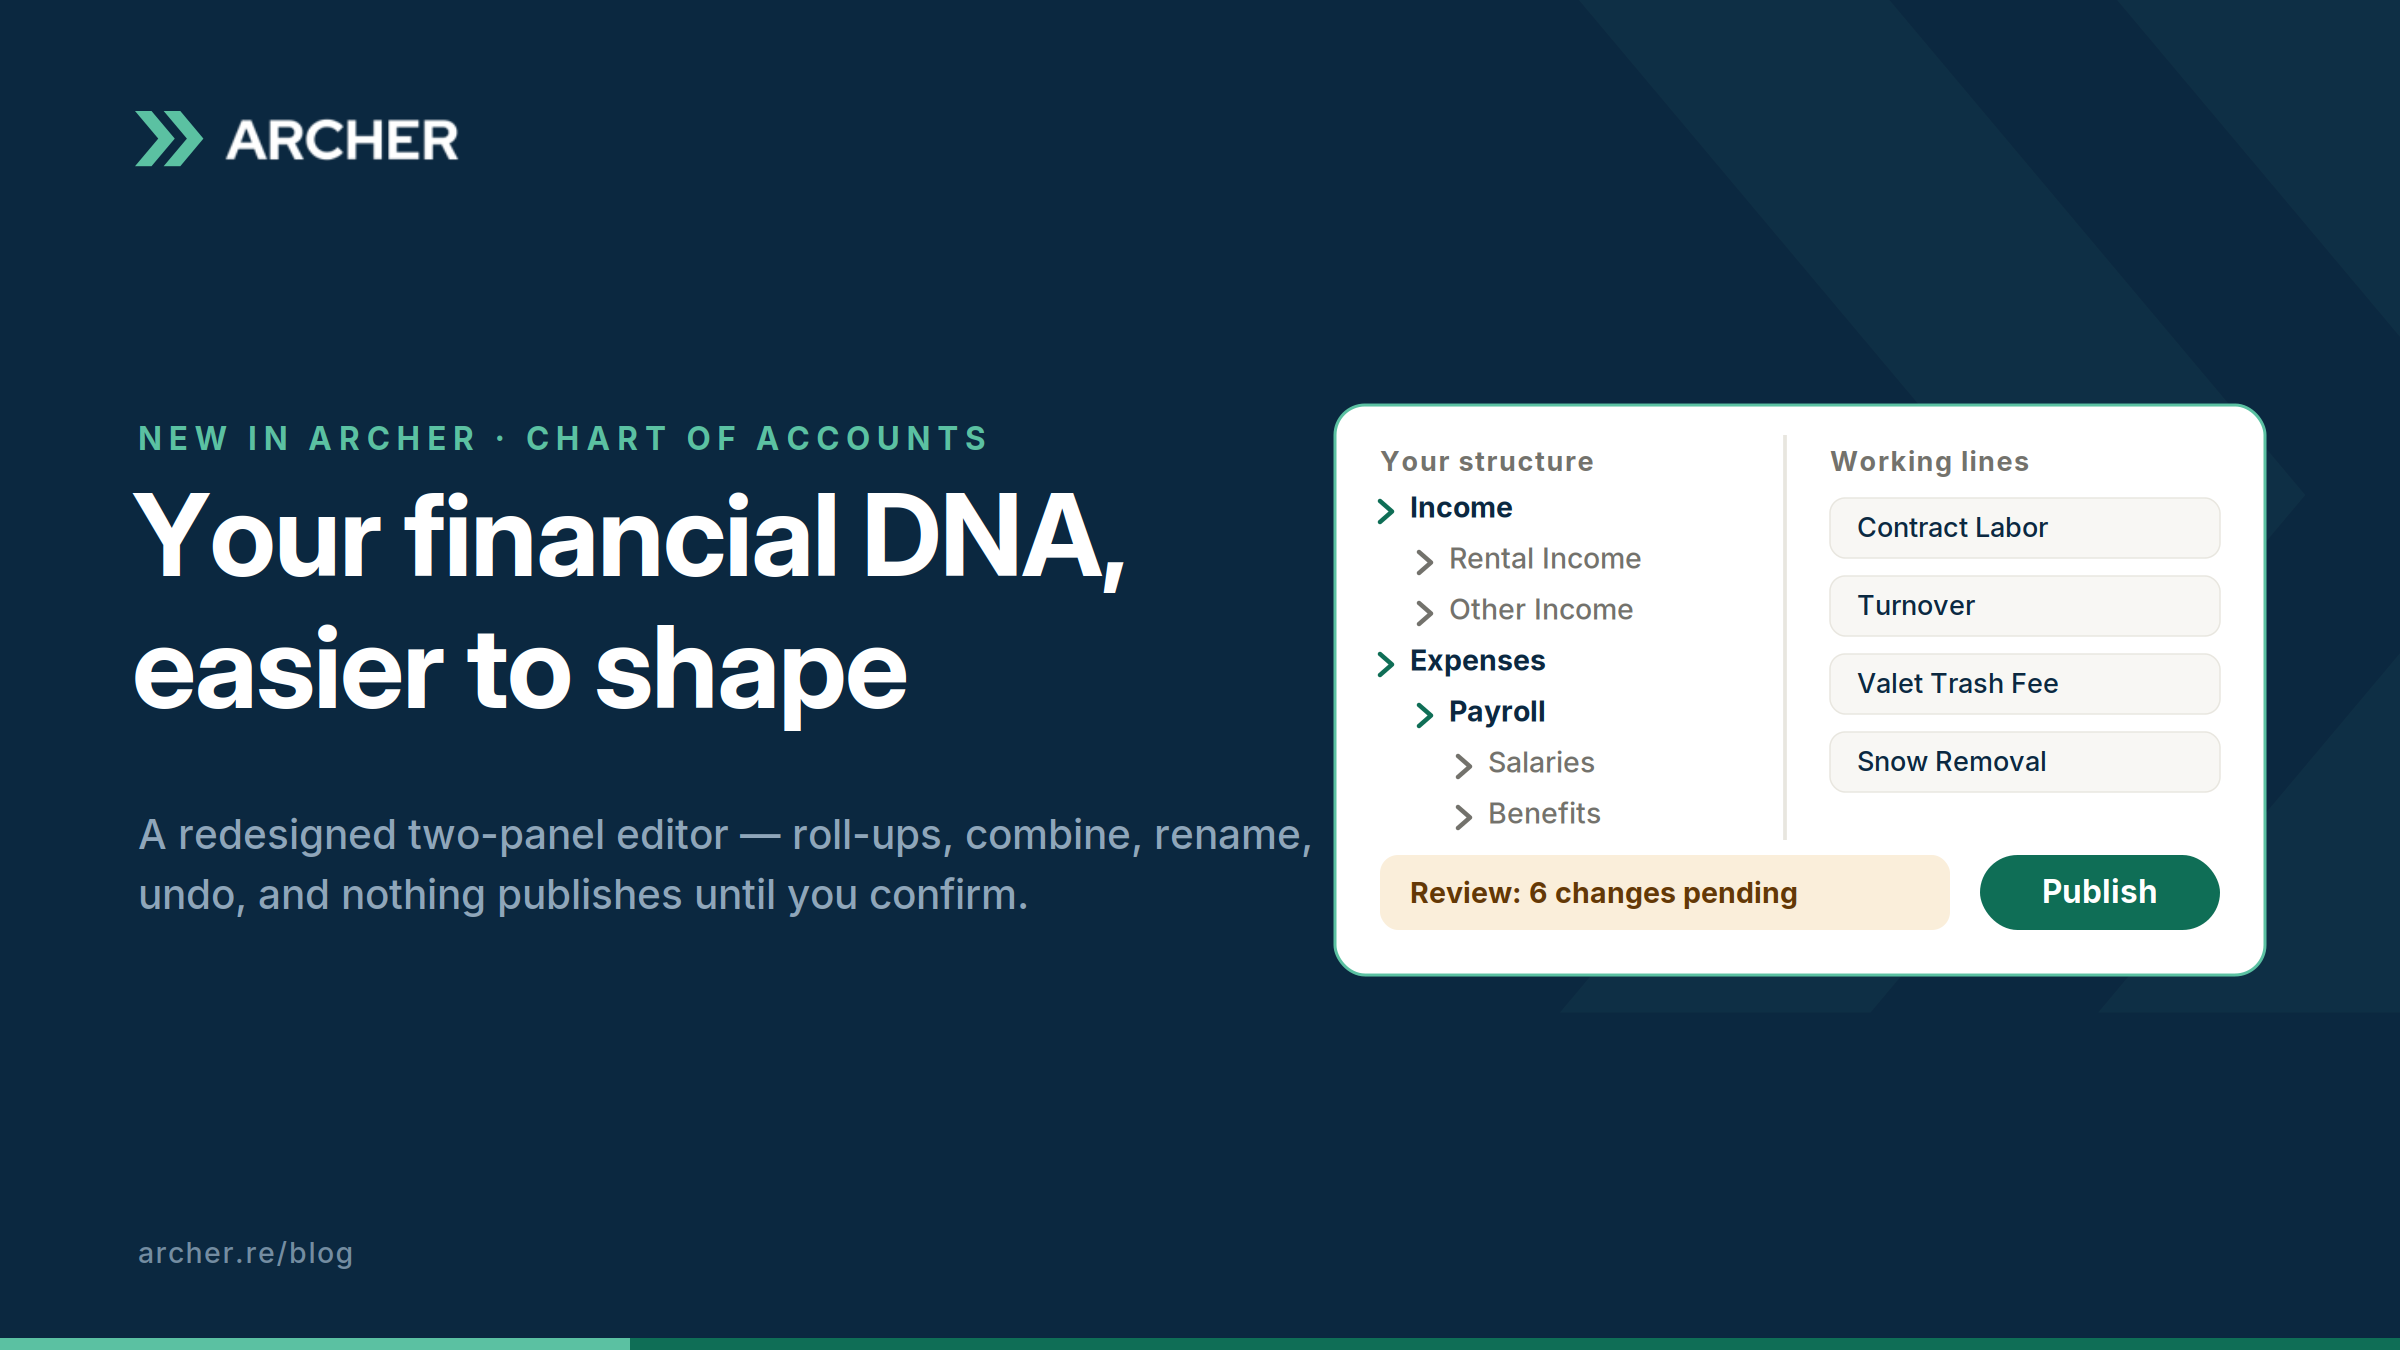Expand the Benefits chevron
This screenshot has width=2400, height=1350.
click(x=1464, y=817)
